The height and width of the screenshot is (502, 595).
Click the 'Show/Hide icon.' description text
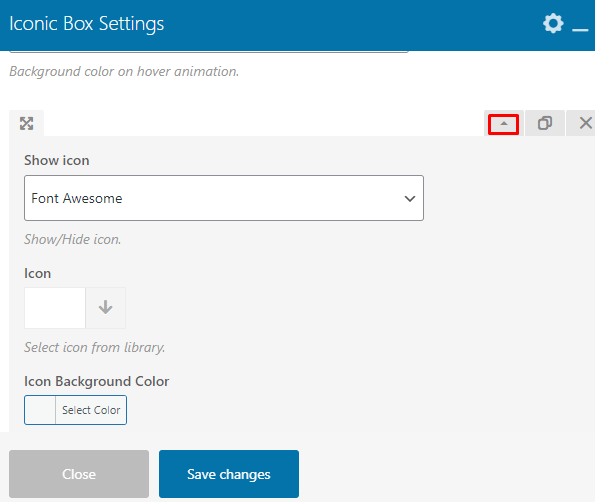coord(72,239)
